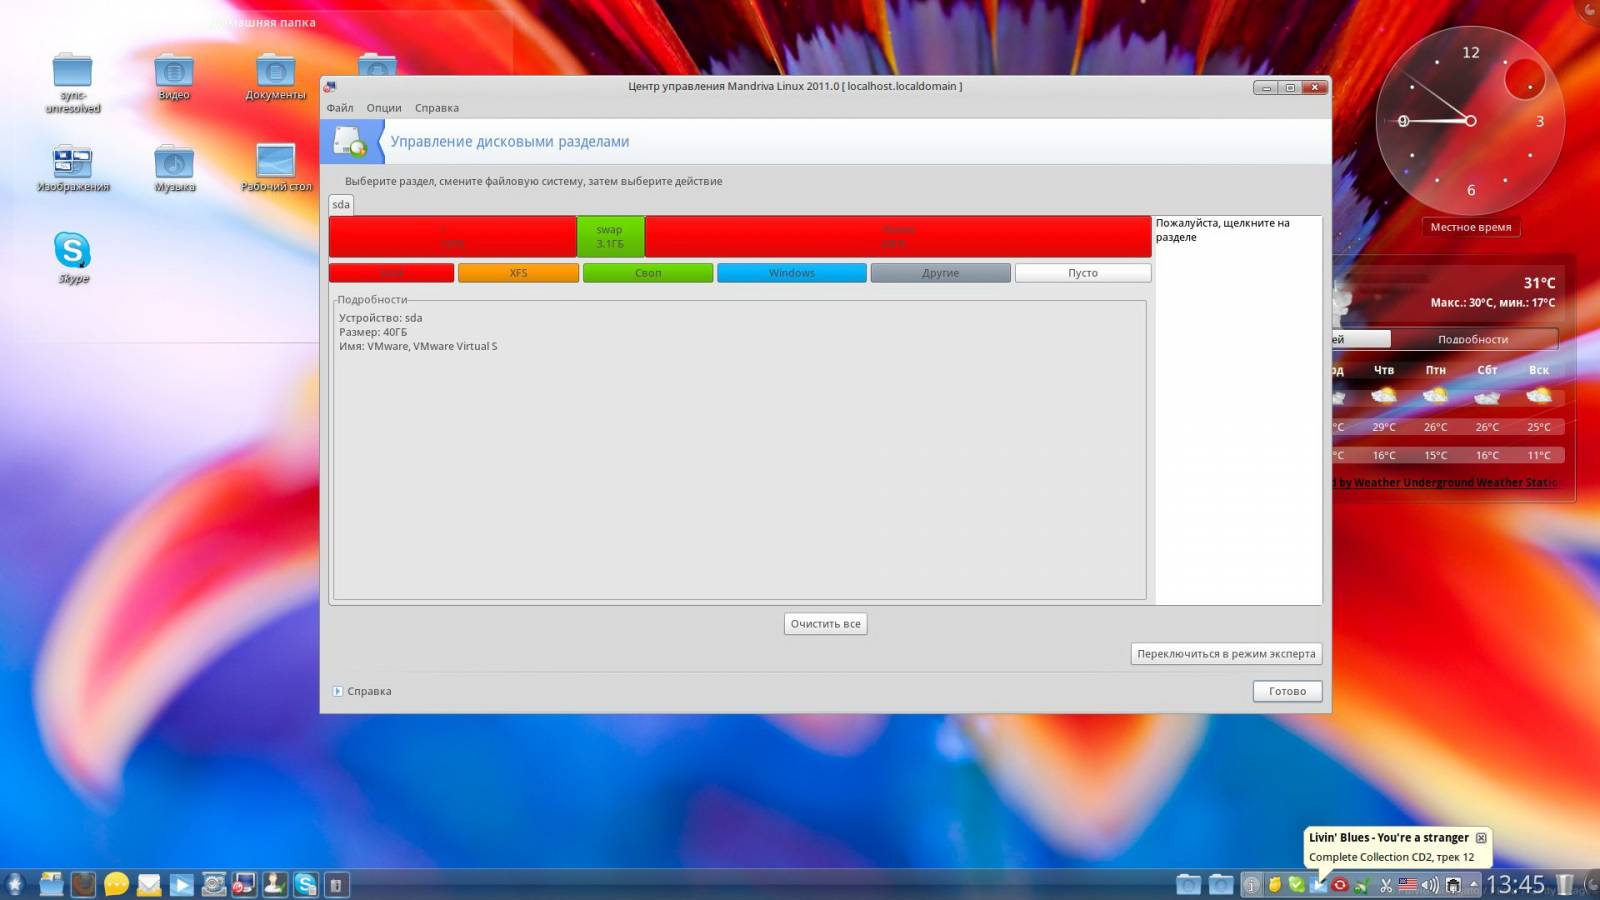Switch to the Mandriva Control Center taskbar entry

(x=244, y=884)
